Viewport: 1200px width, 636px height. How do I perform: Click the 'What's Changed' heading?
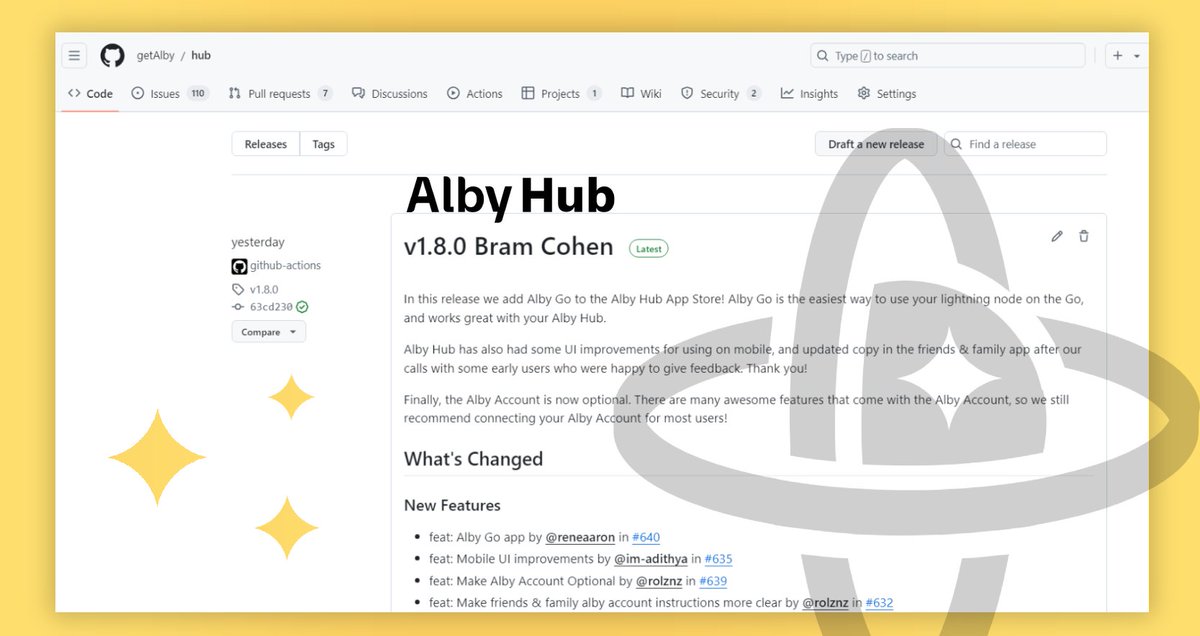(473, 459)
